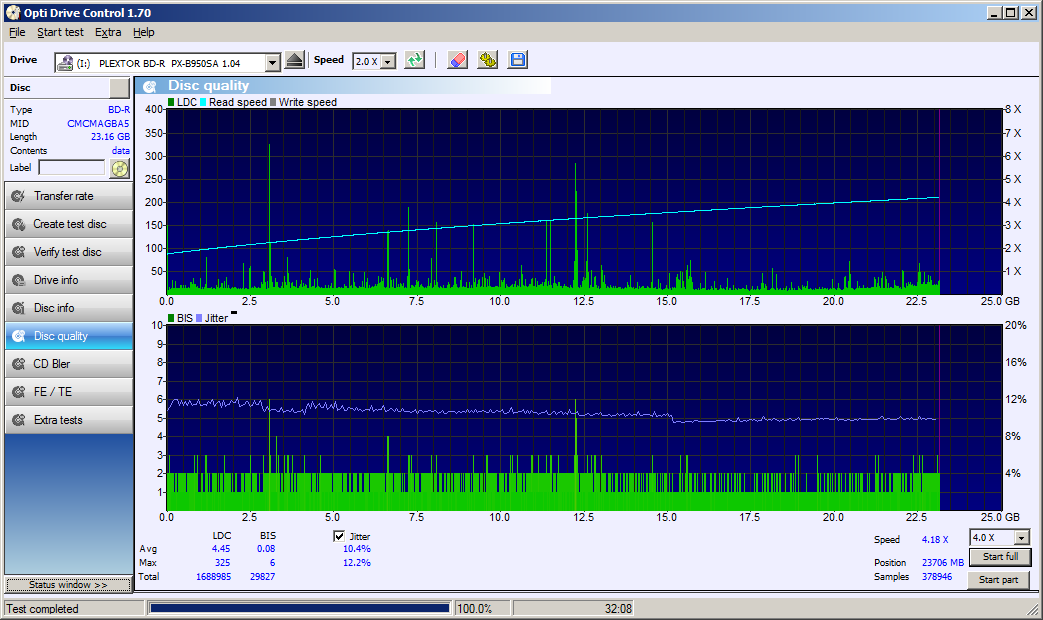Click the Disc quality header disc icon
This screenshot has width=1043, height=620.
pyautogui.click(x=150, y=86)
